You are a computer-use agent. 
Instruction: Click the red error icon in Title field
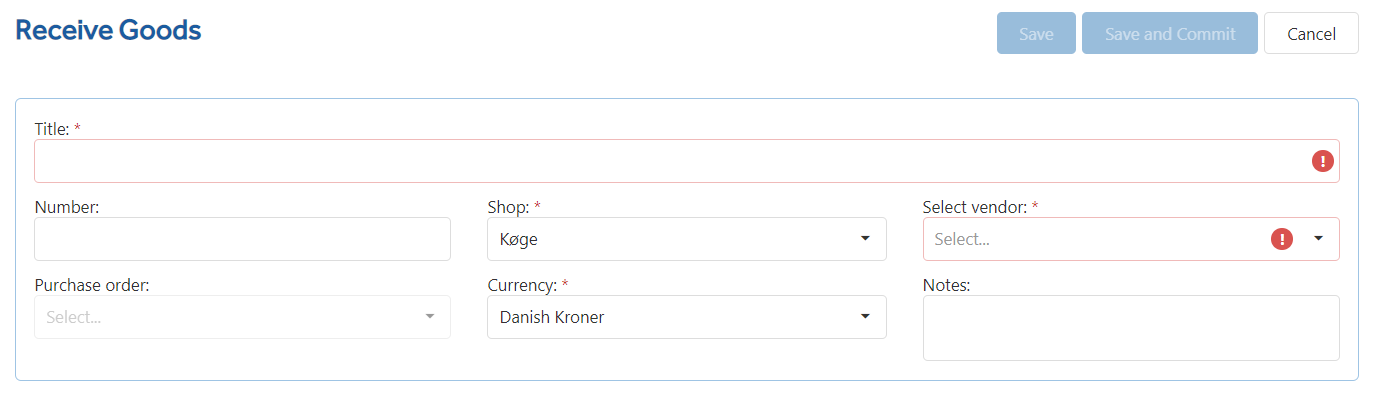point(1322,161)
